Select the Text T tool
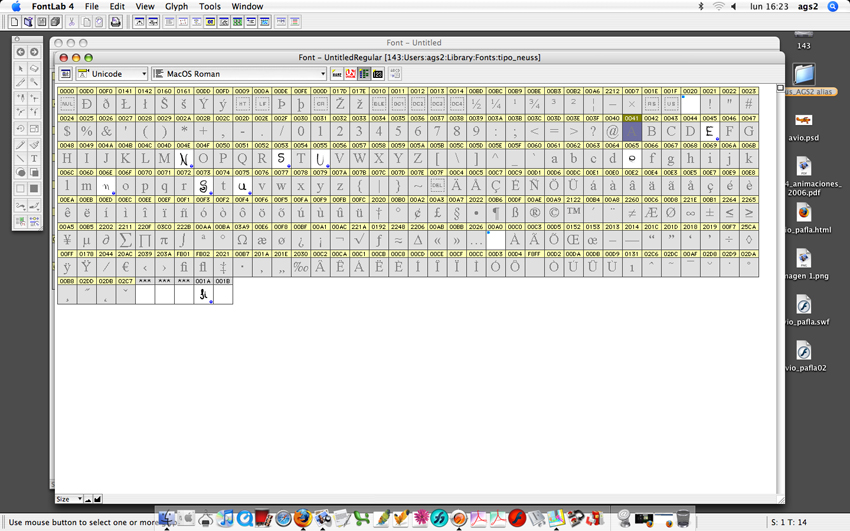Image resolution: width=850 pixels, height=531 pixels. (x=34, y=159)
